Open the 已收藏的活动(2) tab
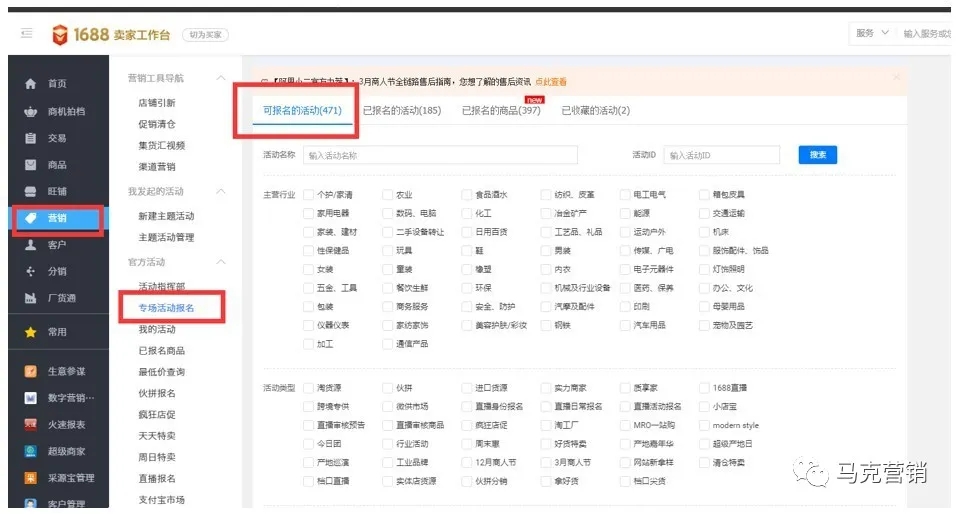958x514 pixels. [x=595, y=111]
